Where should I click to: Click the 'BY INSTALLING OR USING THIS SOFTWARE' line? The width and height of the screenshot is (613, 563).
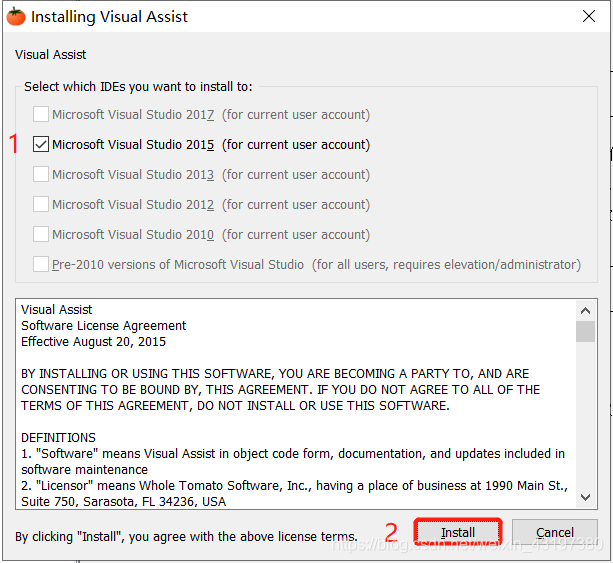coord(275,374)
